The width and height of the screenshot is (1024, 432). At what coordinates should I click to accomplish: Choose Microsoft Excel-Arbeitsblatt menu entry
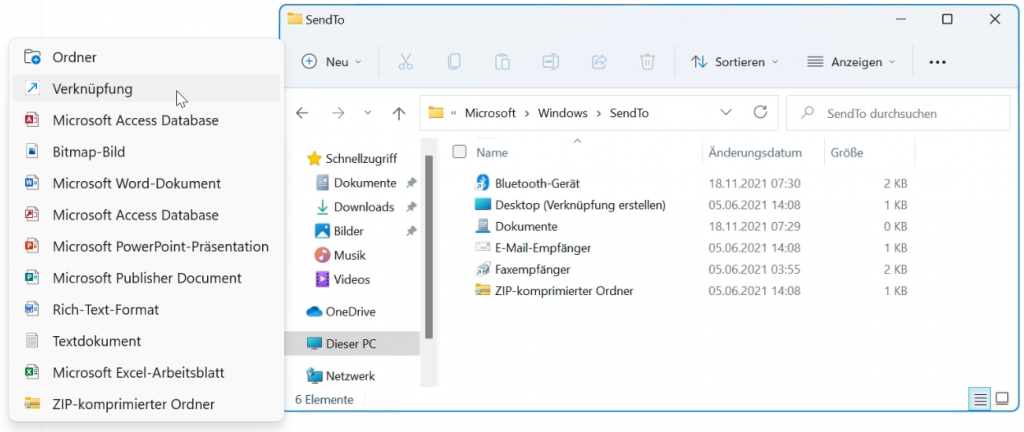tap(146, 373)
